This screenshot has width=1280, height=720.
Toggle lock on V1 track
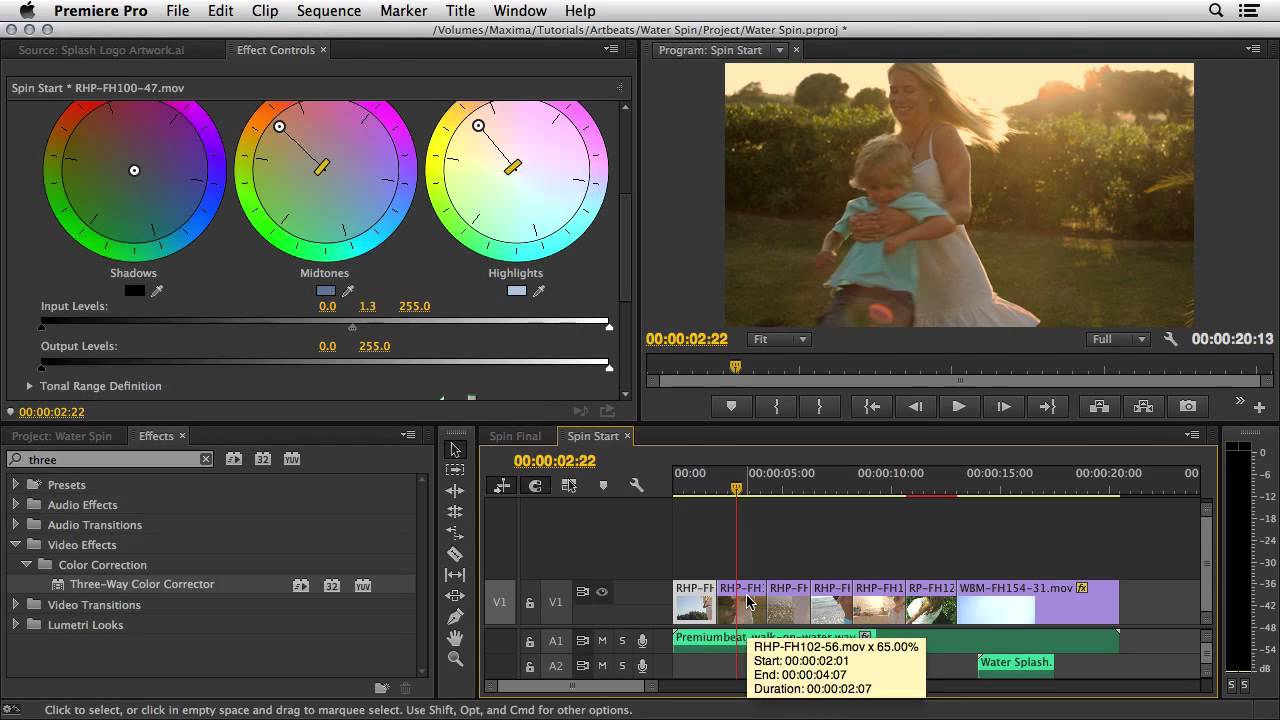tap(530, 603)
